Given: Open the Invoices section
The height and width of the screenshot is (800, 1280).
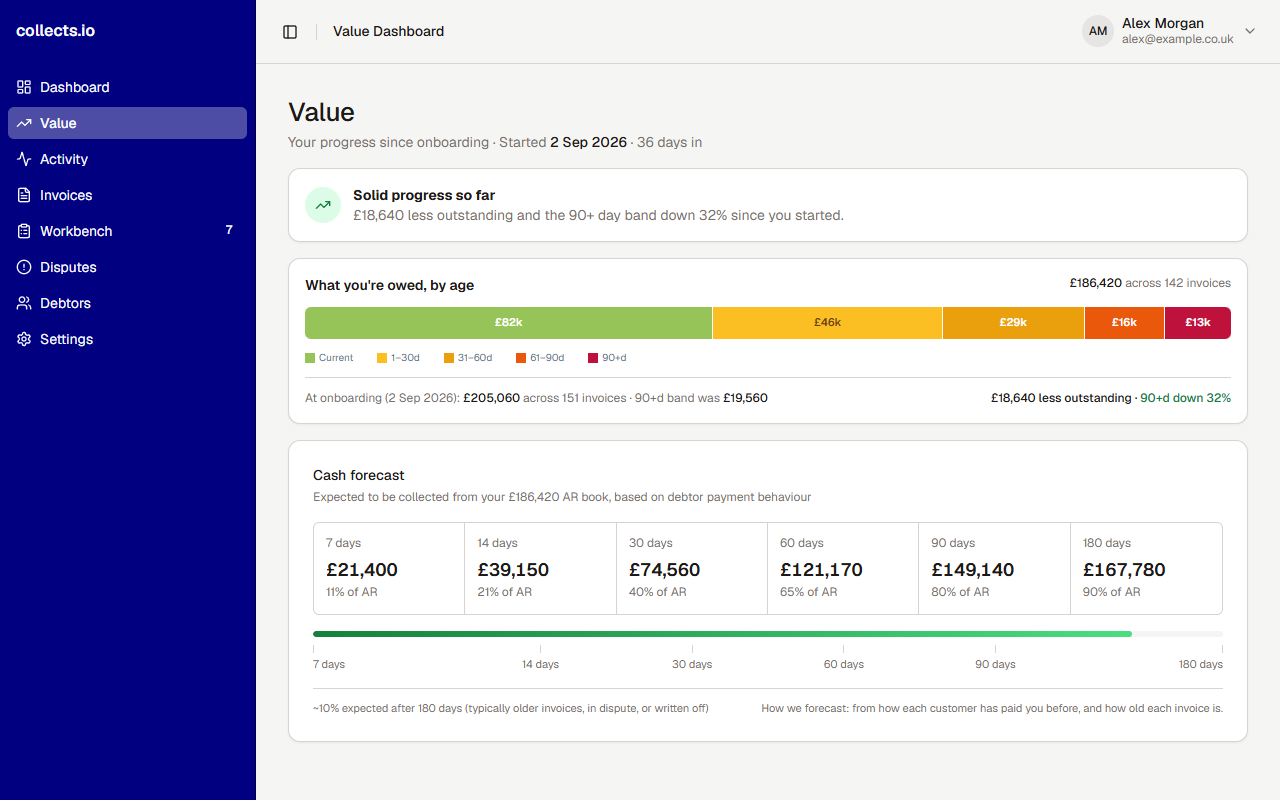Looking at the screenshot, I should coord(127,195).
